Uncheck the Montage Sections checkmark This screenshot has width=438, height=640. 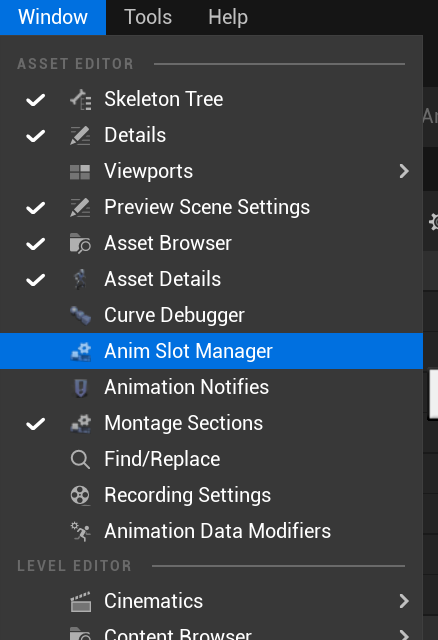point(36,424)
